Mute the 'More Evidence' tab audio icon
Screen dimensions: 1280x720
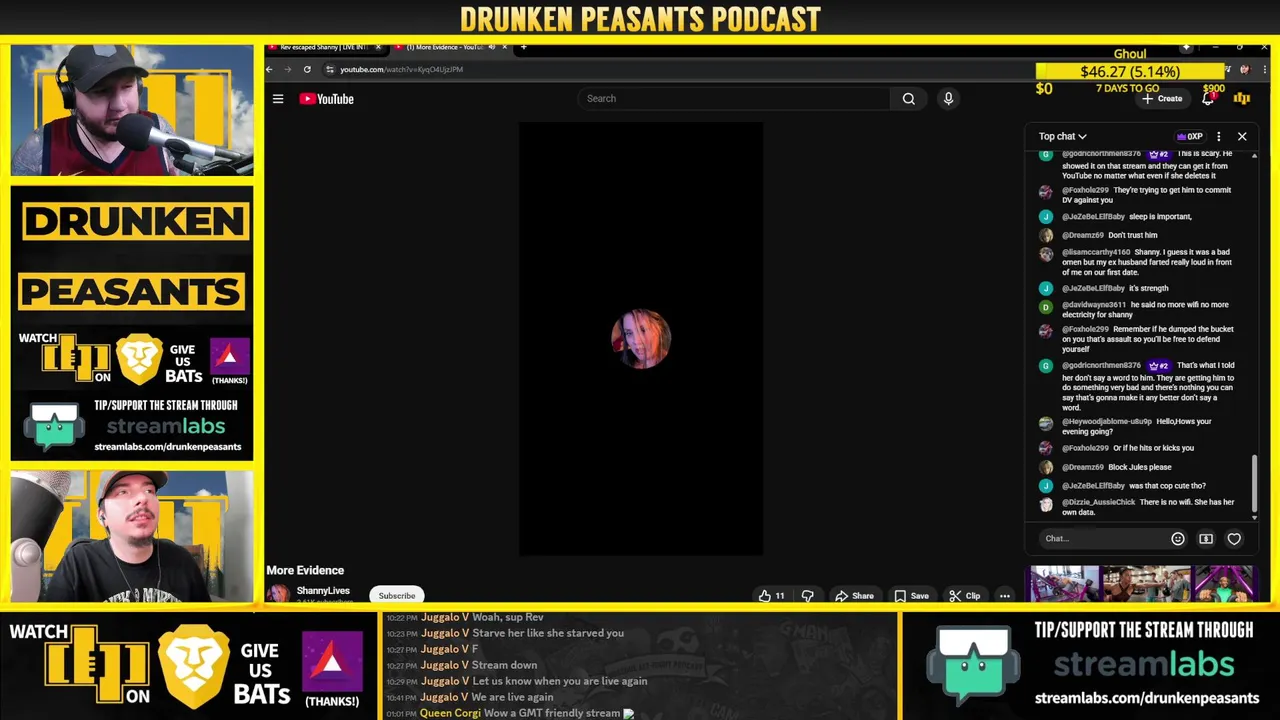click(491, 47)
